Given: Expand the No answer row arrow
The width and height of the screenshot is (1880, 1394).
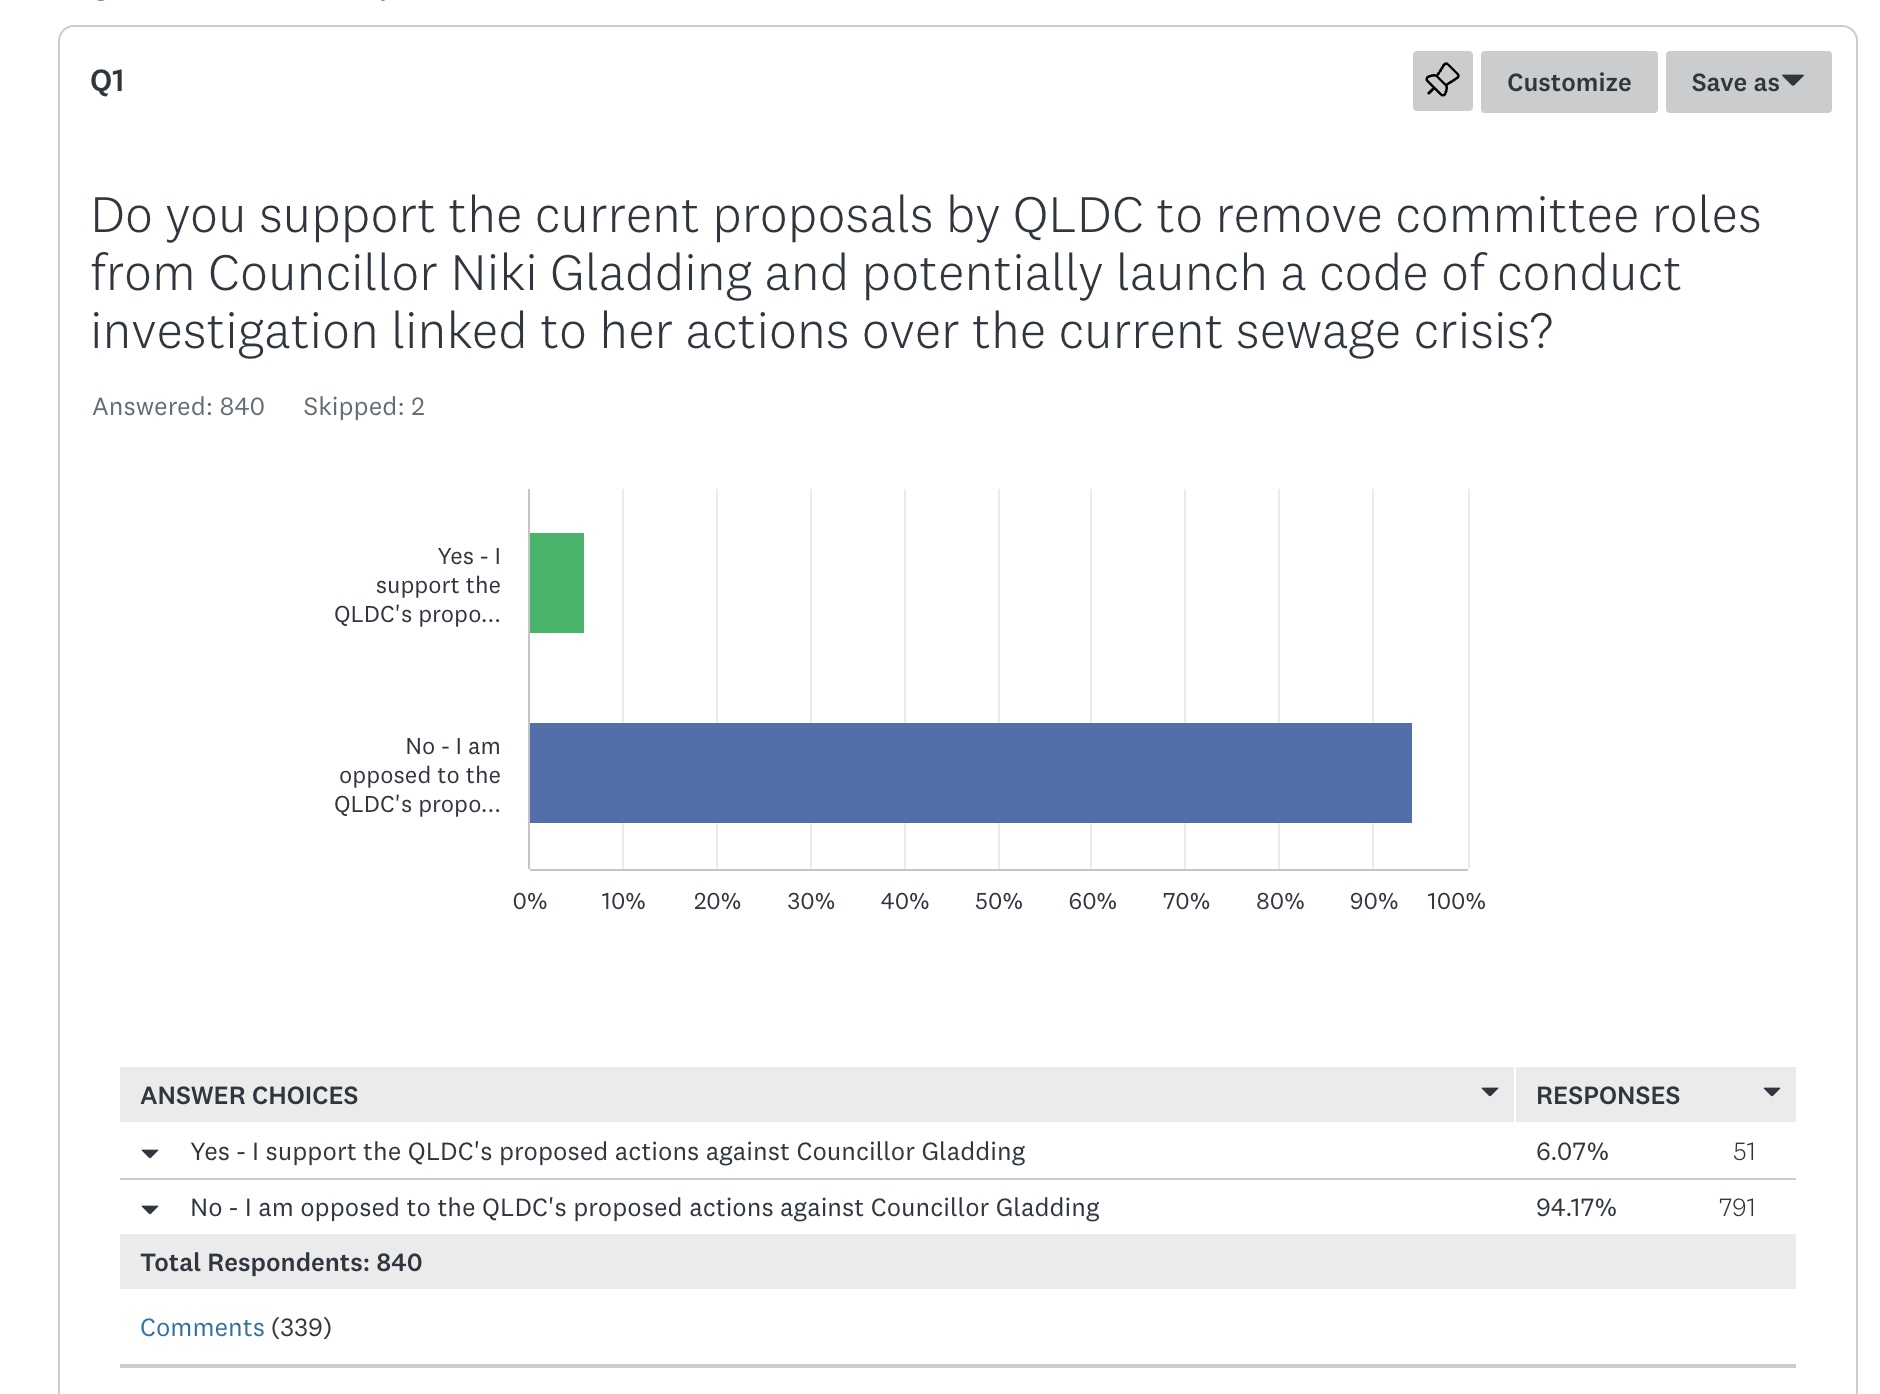Looking at the screenshot, I should click(x=150, y=1209).
